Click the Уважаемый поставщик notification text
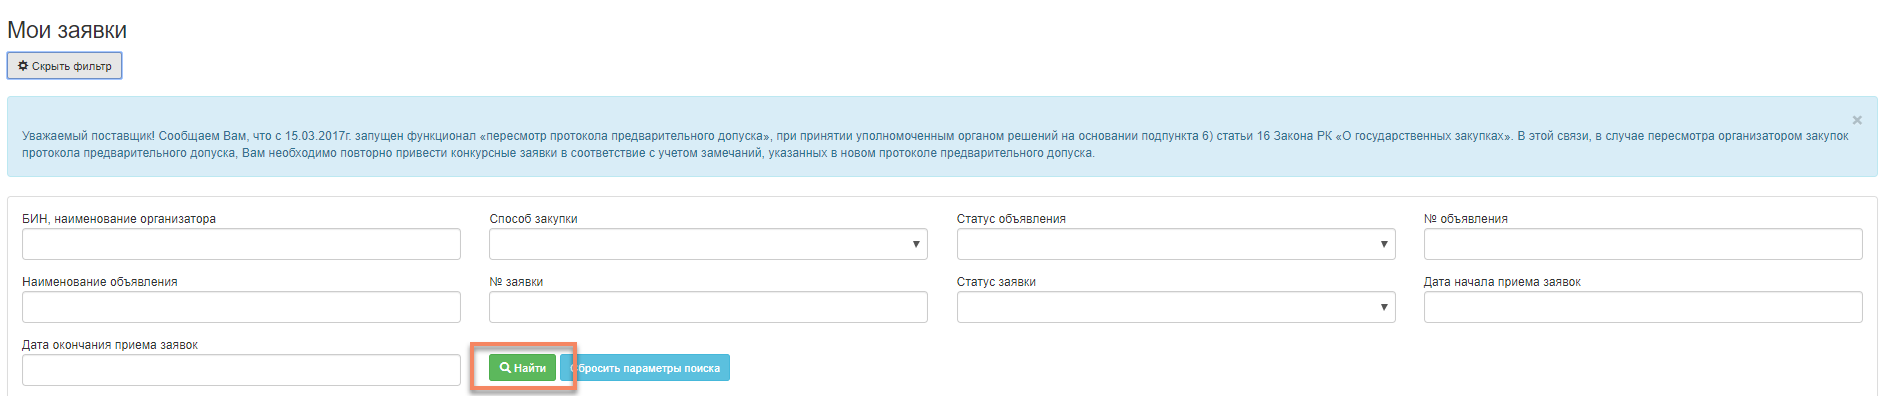The image size is (1880, 396). click(935, 144)
